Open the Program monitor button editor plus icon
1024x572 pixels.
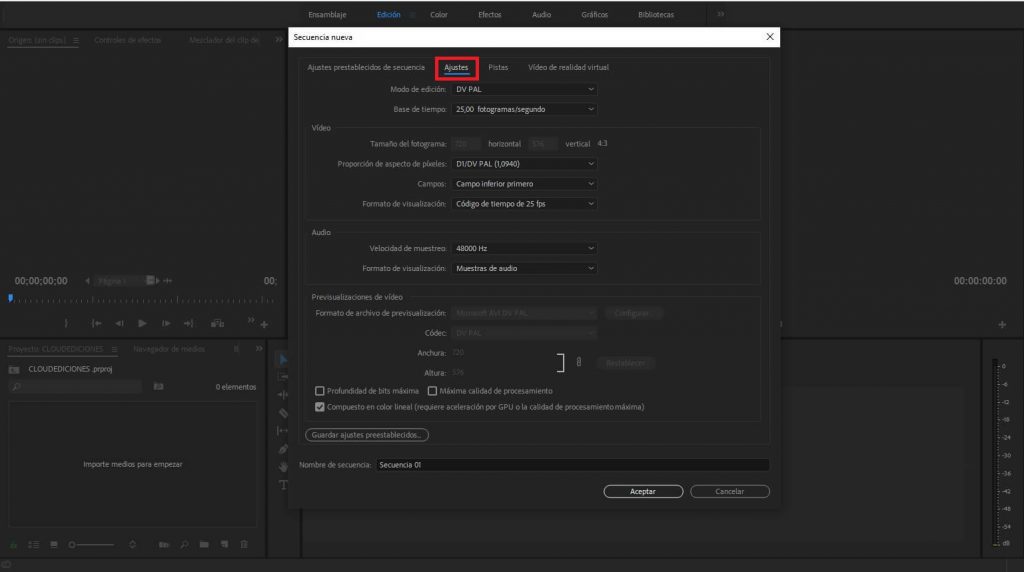(1002, 325)
